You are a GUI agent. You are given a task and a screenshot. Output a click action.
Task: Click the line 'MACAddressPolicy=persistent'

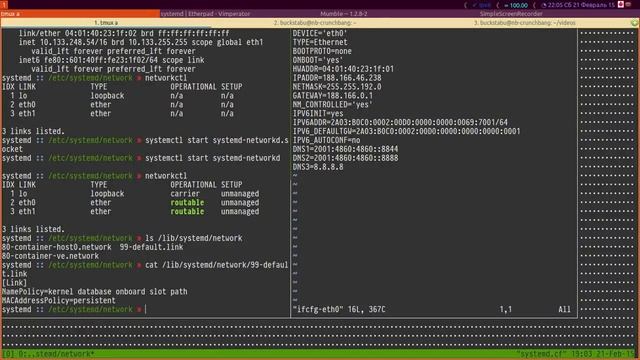pos(59,300)
